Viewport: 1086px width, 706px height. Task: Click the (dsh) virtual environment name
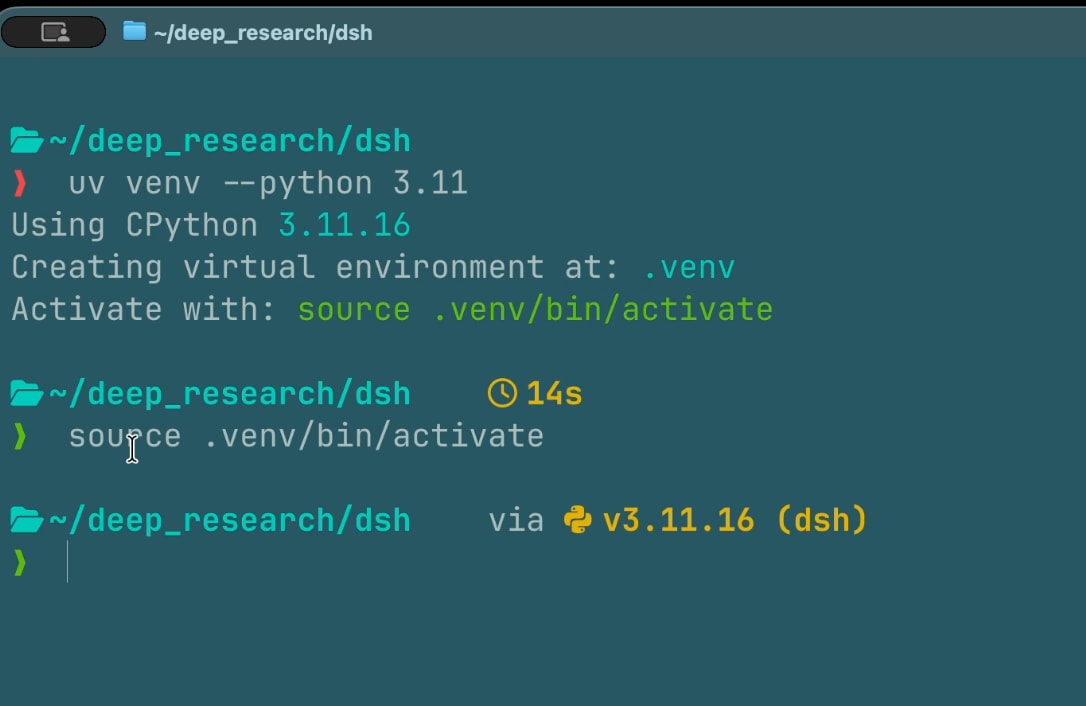822,520
